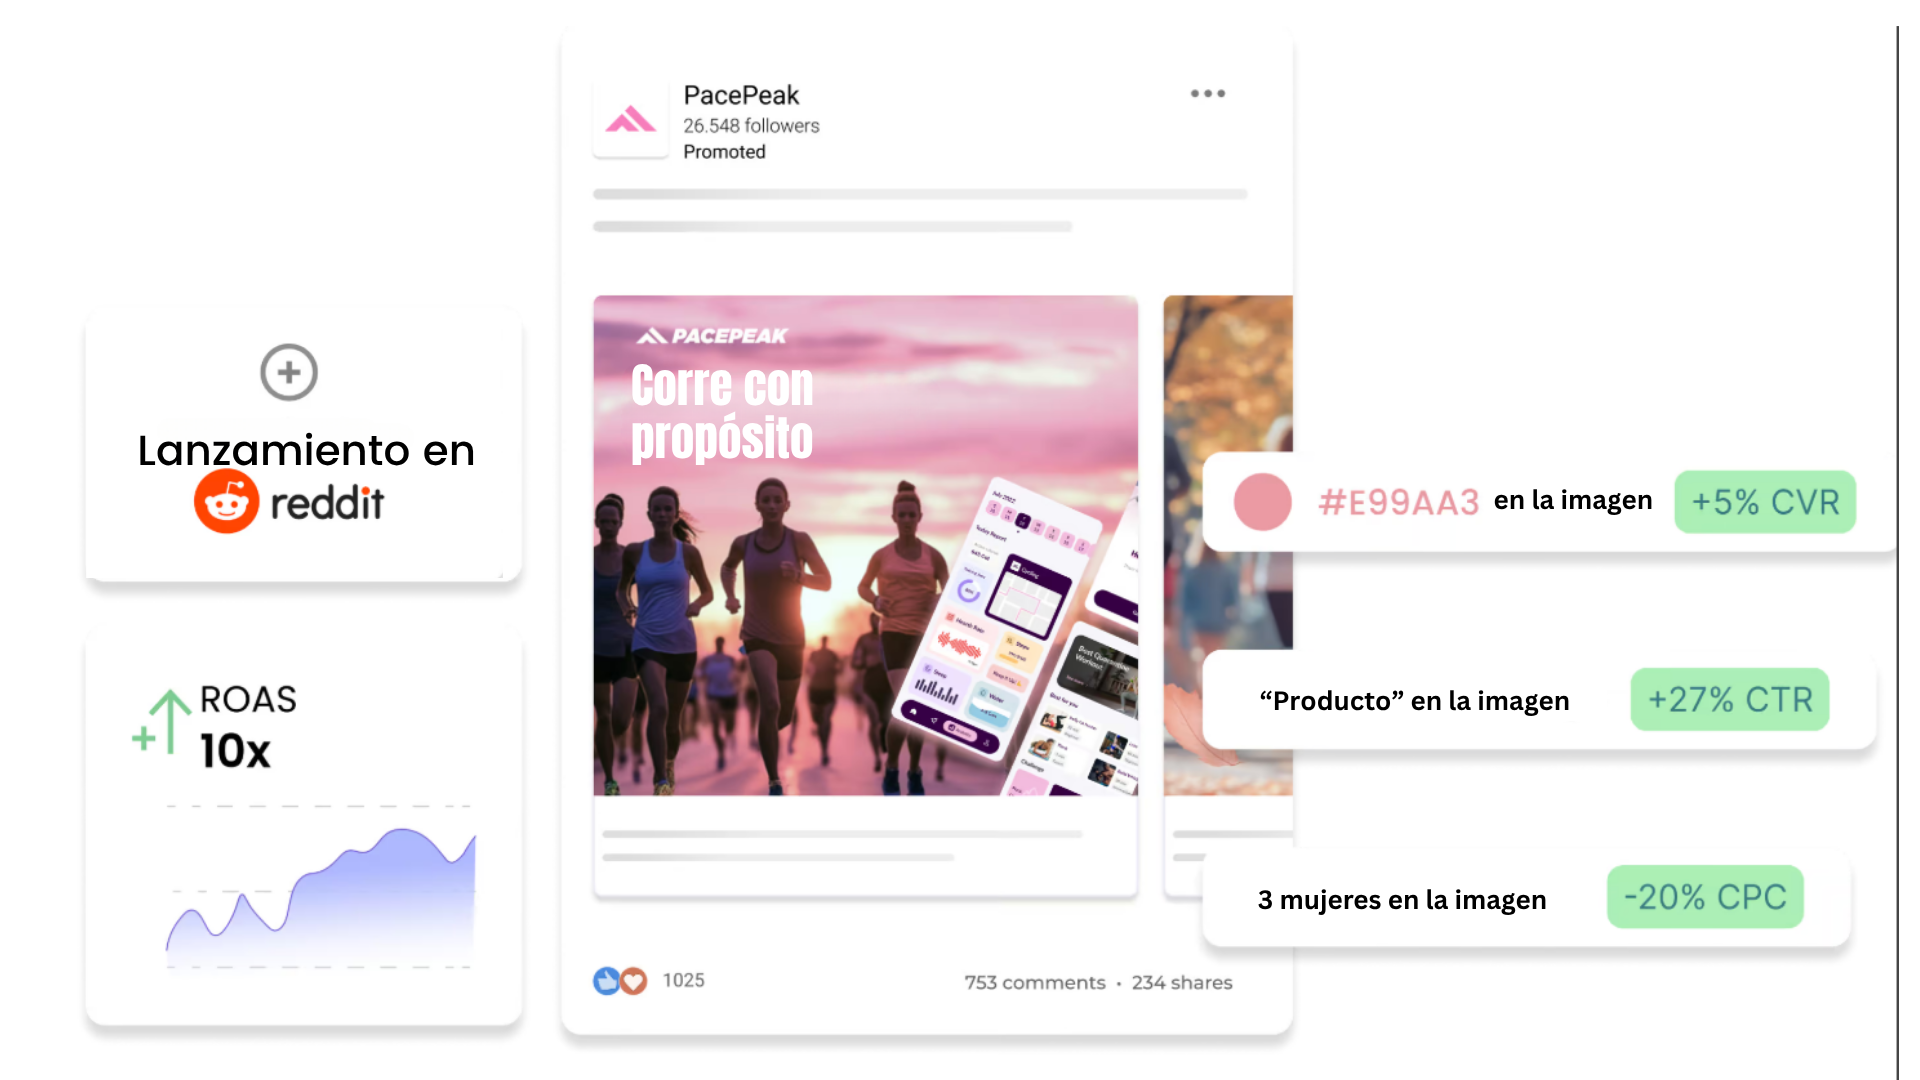Select the pink #E99AA3 color circle
The height and width of the screenshot is (1080, 1920).
pyautogui.click(x=1262, y=501)
